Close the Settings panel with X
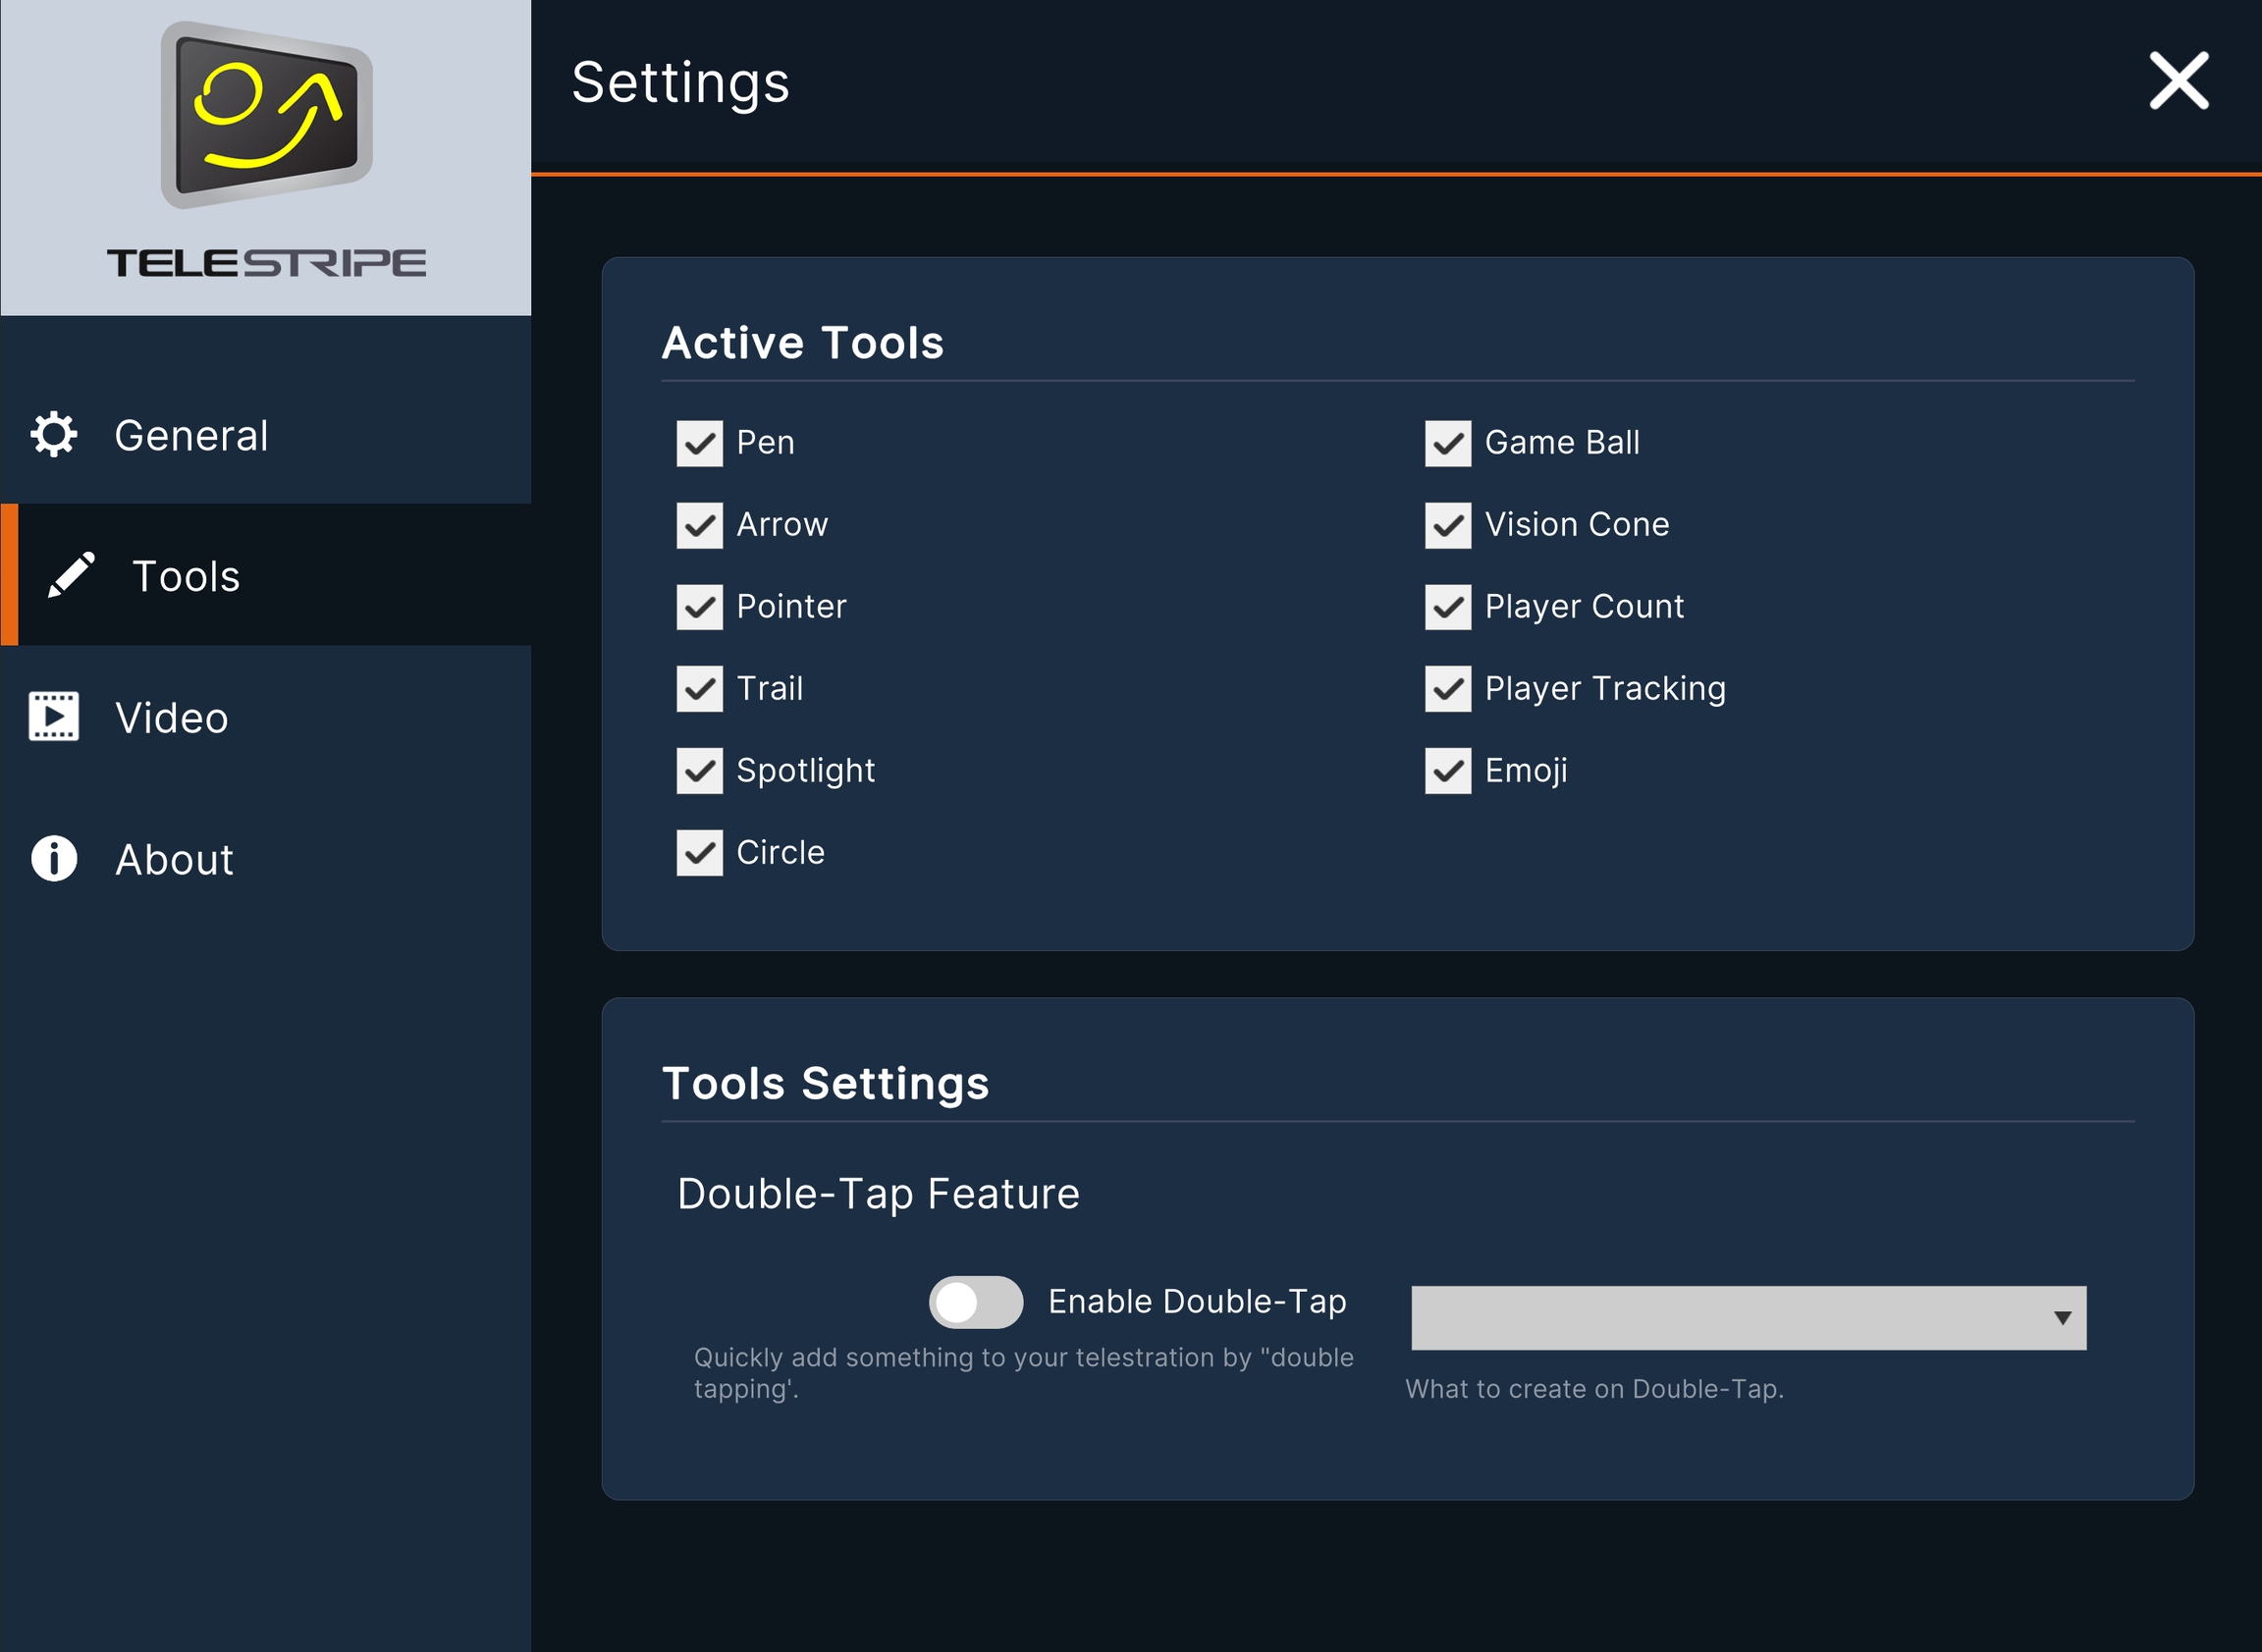The image size is (2262, 1652). (x=2178, y=81)
